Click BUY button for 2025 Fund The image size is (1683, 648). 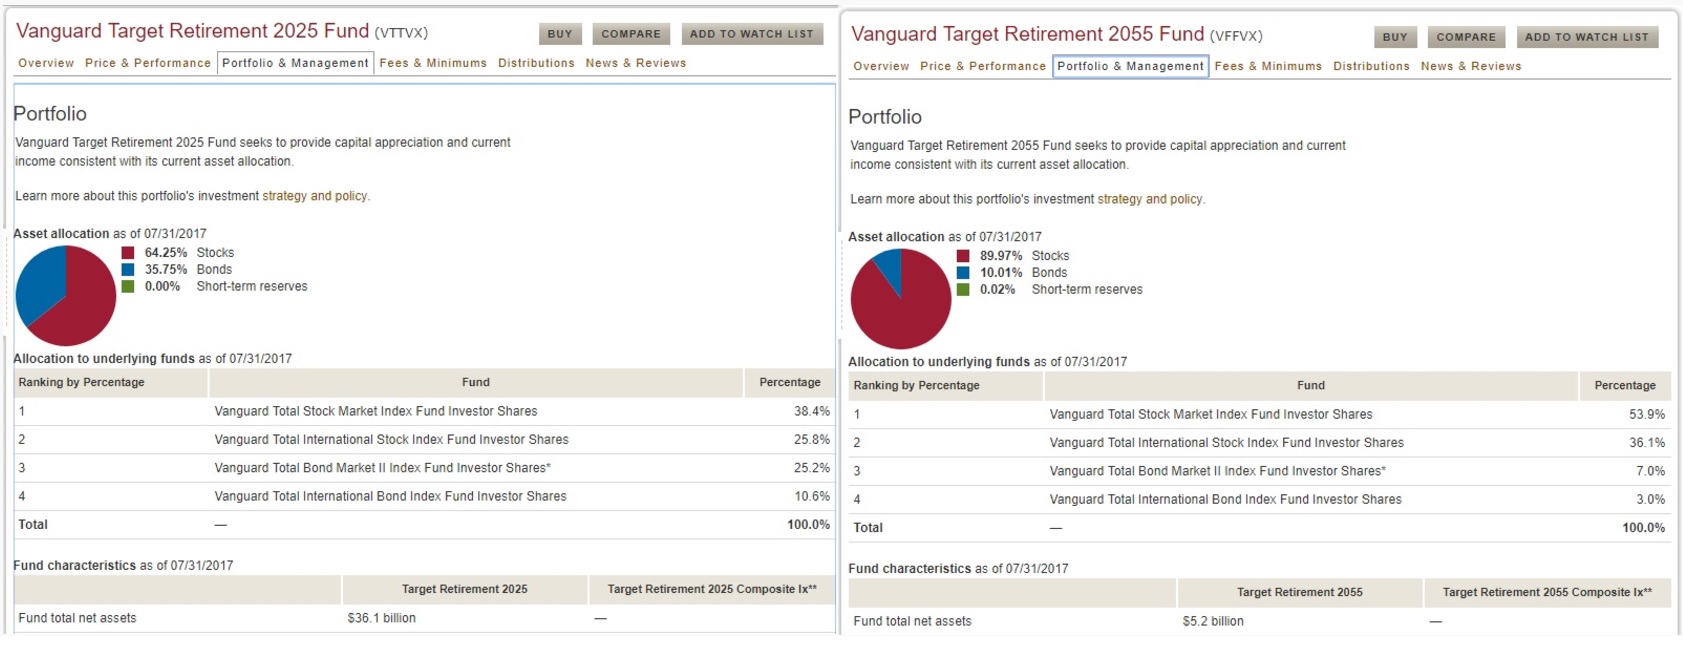pos(560,34)
